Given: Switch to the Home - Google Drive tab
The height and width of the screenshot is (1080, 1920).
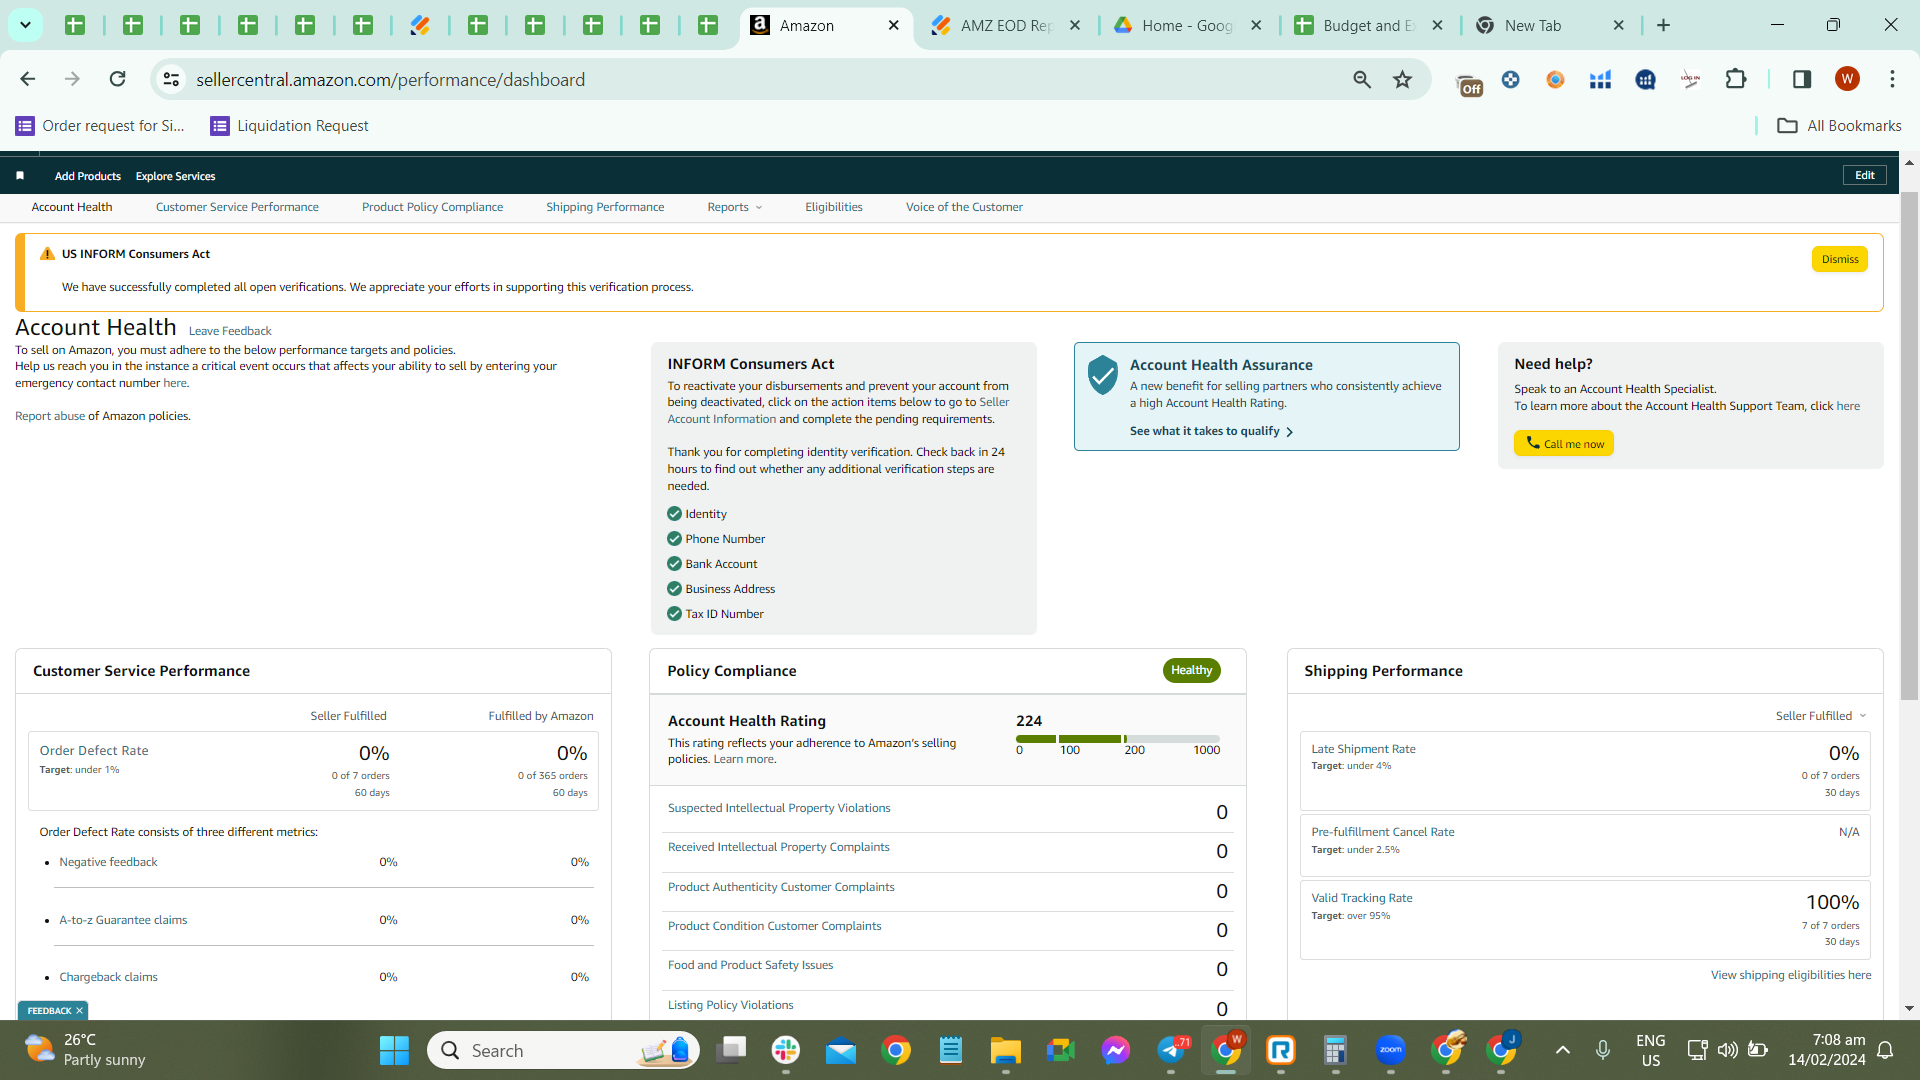Looking at the screenshot, I should pyautogui.click(x=1187, y=25).
